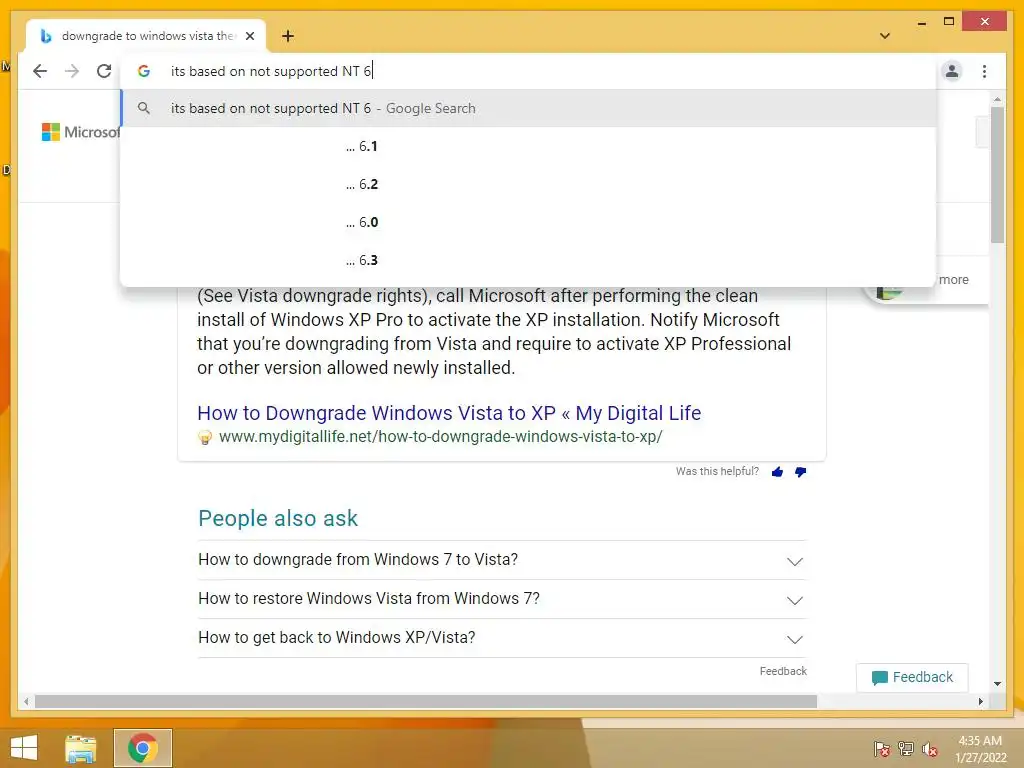This screenshot has width=1024, height=768.
Task: Click the horizontal scrollbar thumb
Action: (x=425, y=701)
